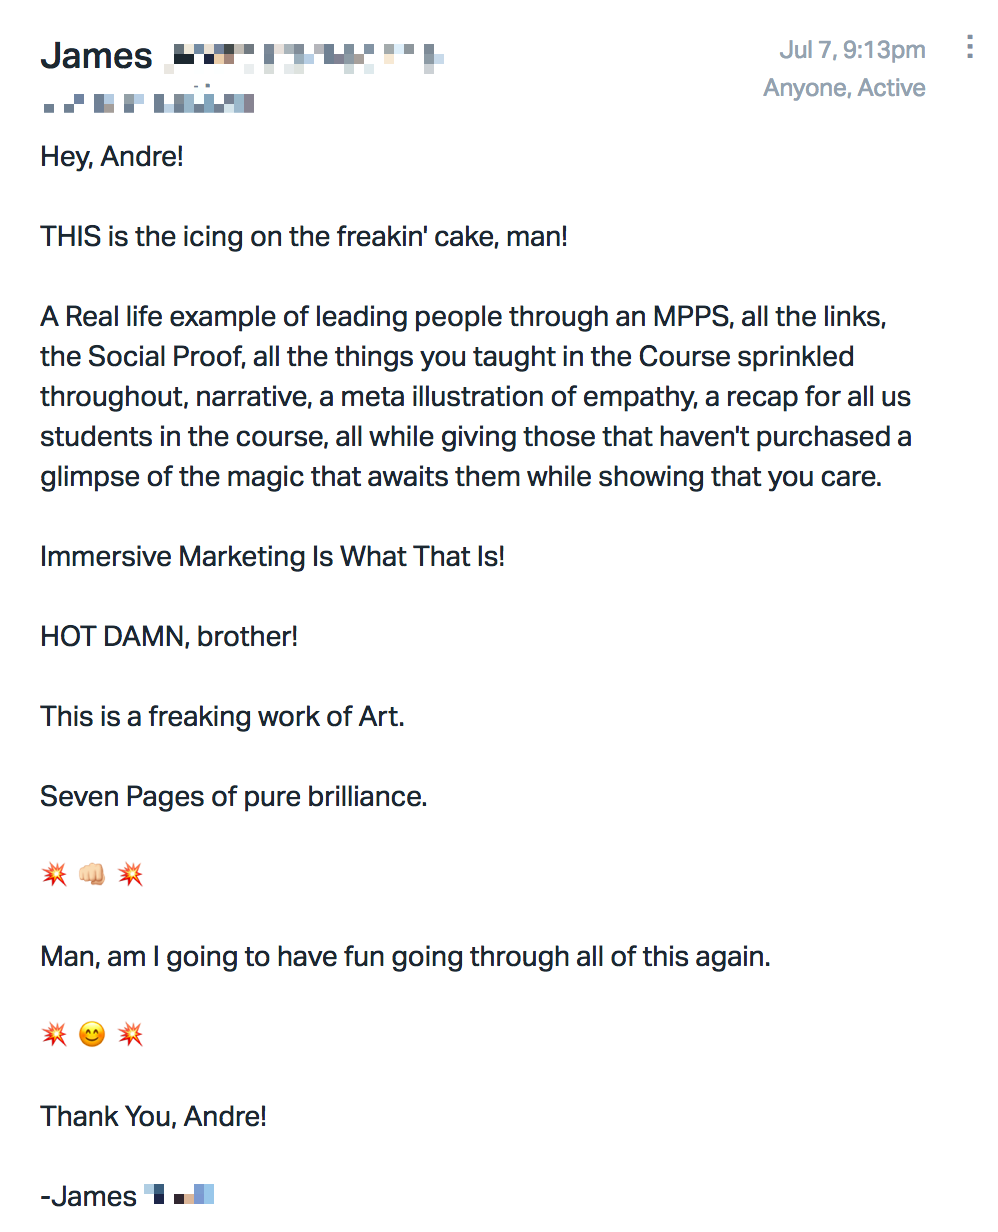
Task: Click "Immersive Marketing Is What That Is!" line
Action: (273, 556)
